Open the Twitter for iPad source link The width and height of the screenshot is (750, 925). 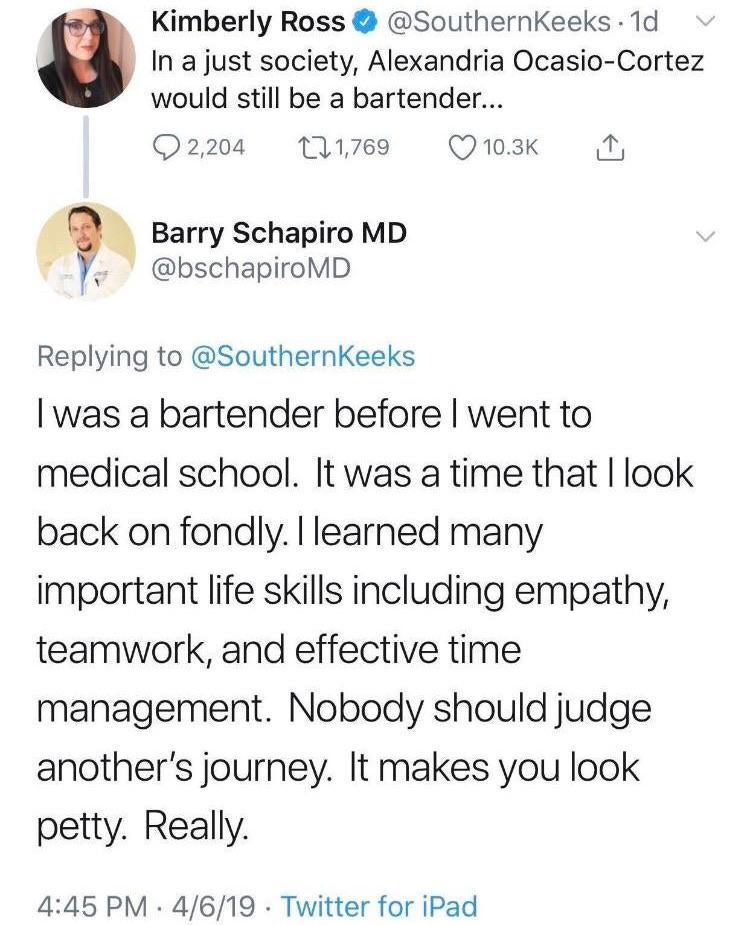pyautogui.click(x=380, y=906)
